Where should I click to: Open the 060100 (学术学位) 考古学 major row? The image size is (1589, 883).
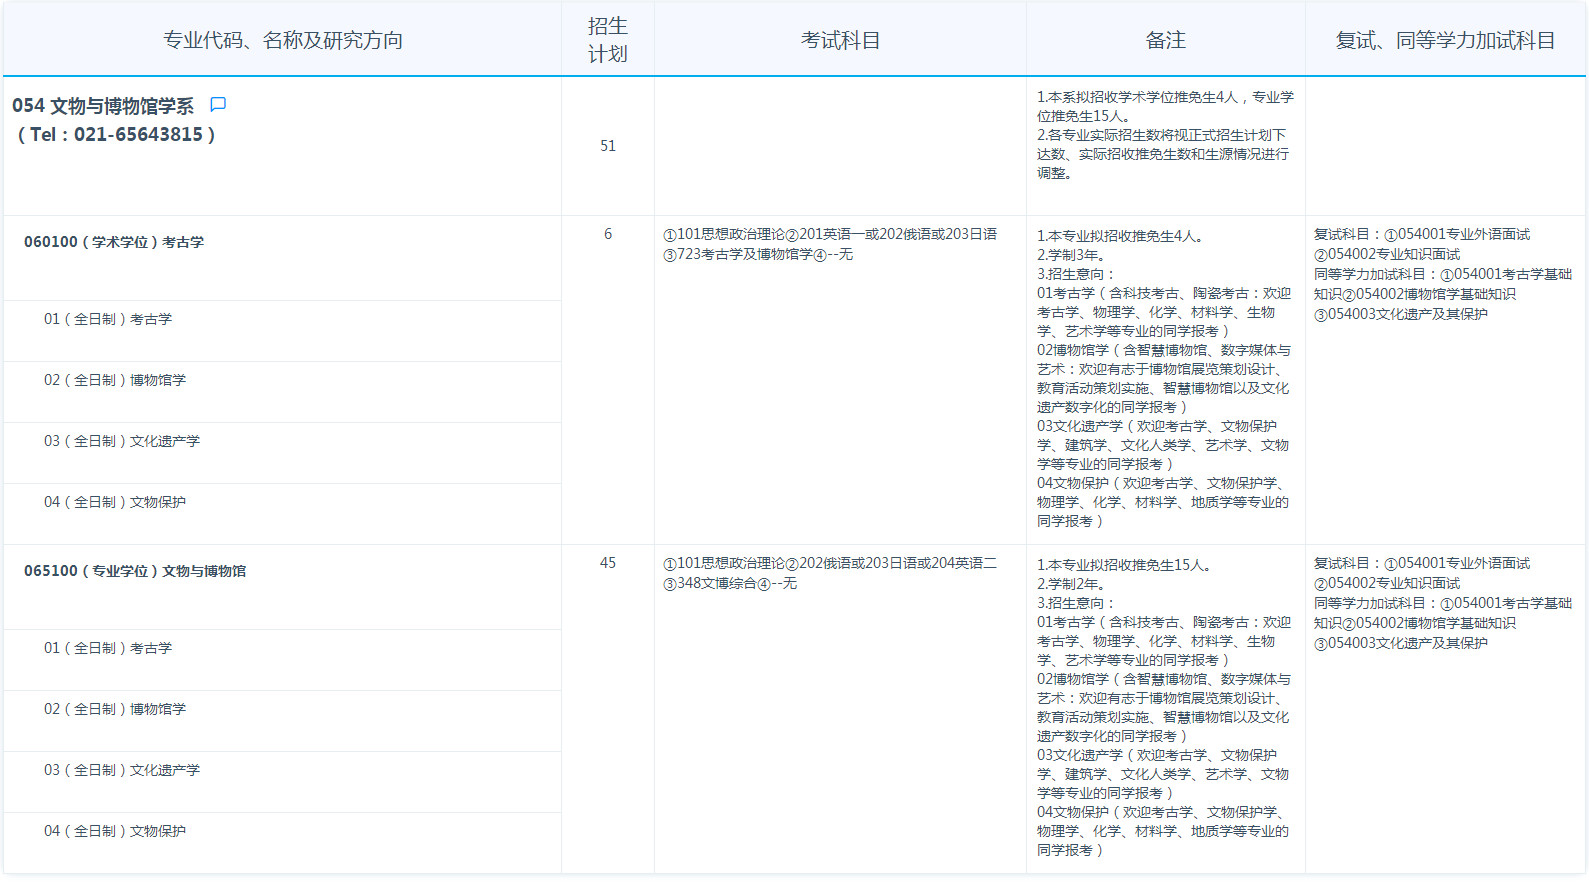tap(114, 242)
